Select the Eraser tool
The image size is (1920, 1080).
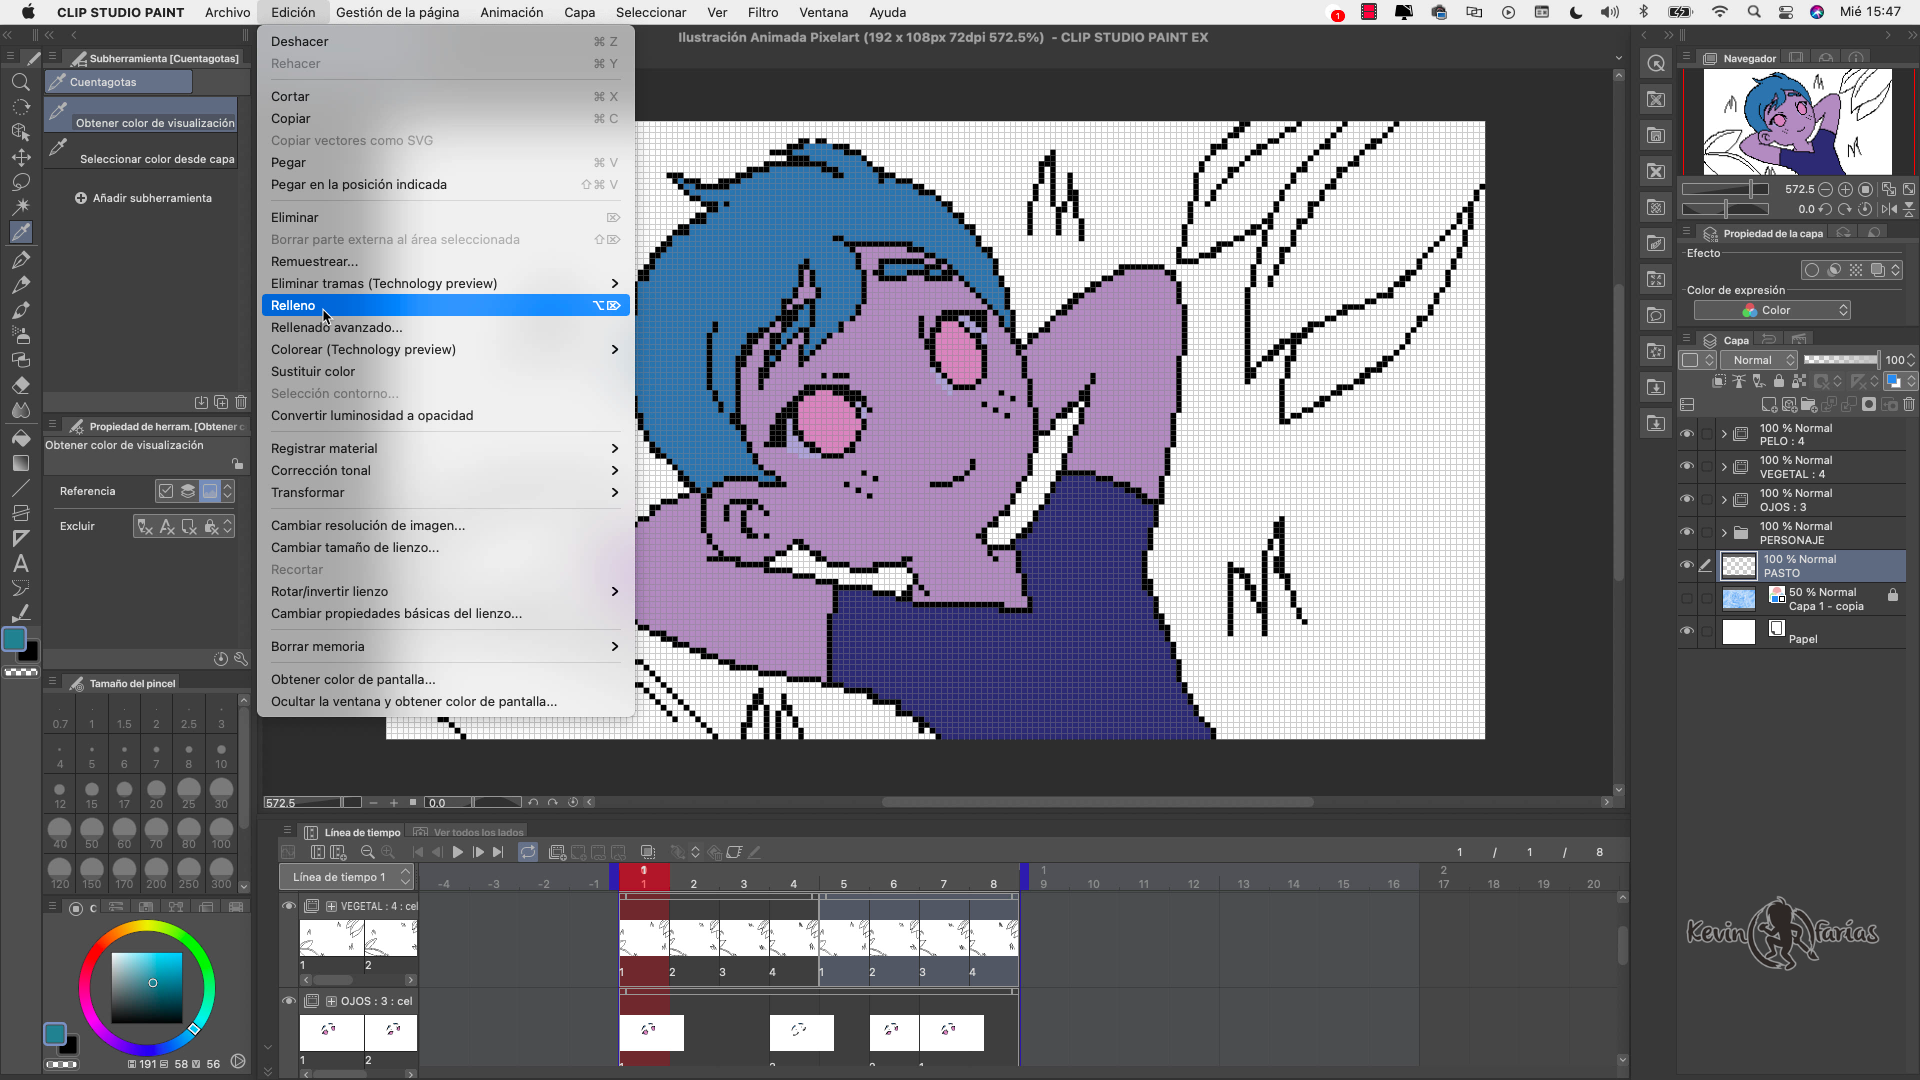point(21,384)
